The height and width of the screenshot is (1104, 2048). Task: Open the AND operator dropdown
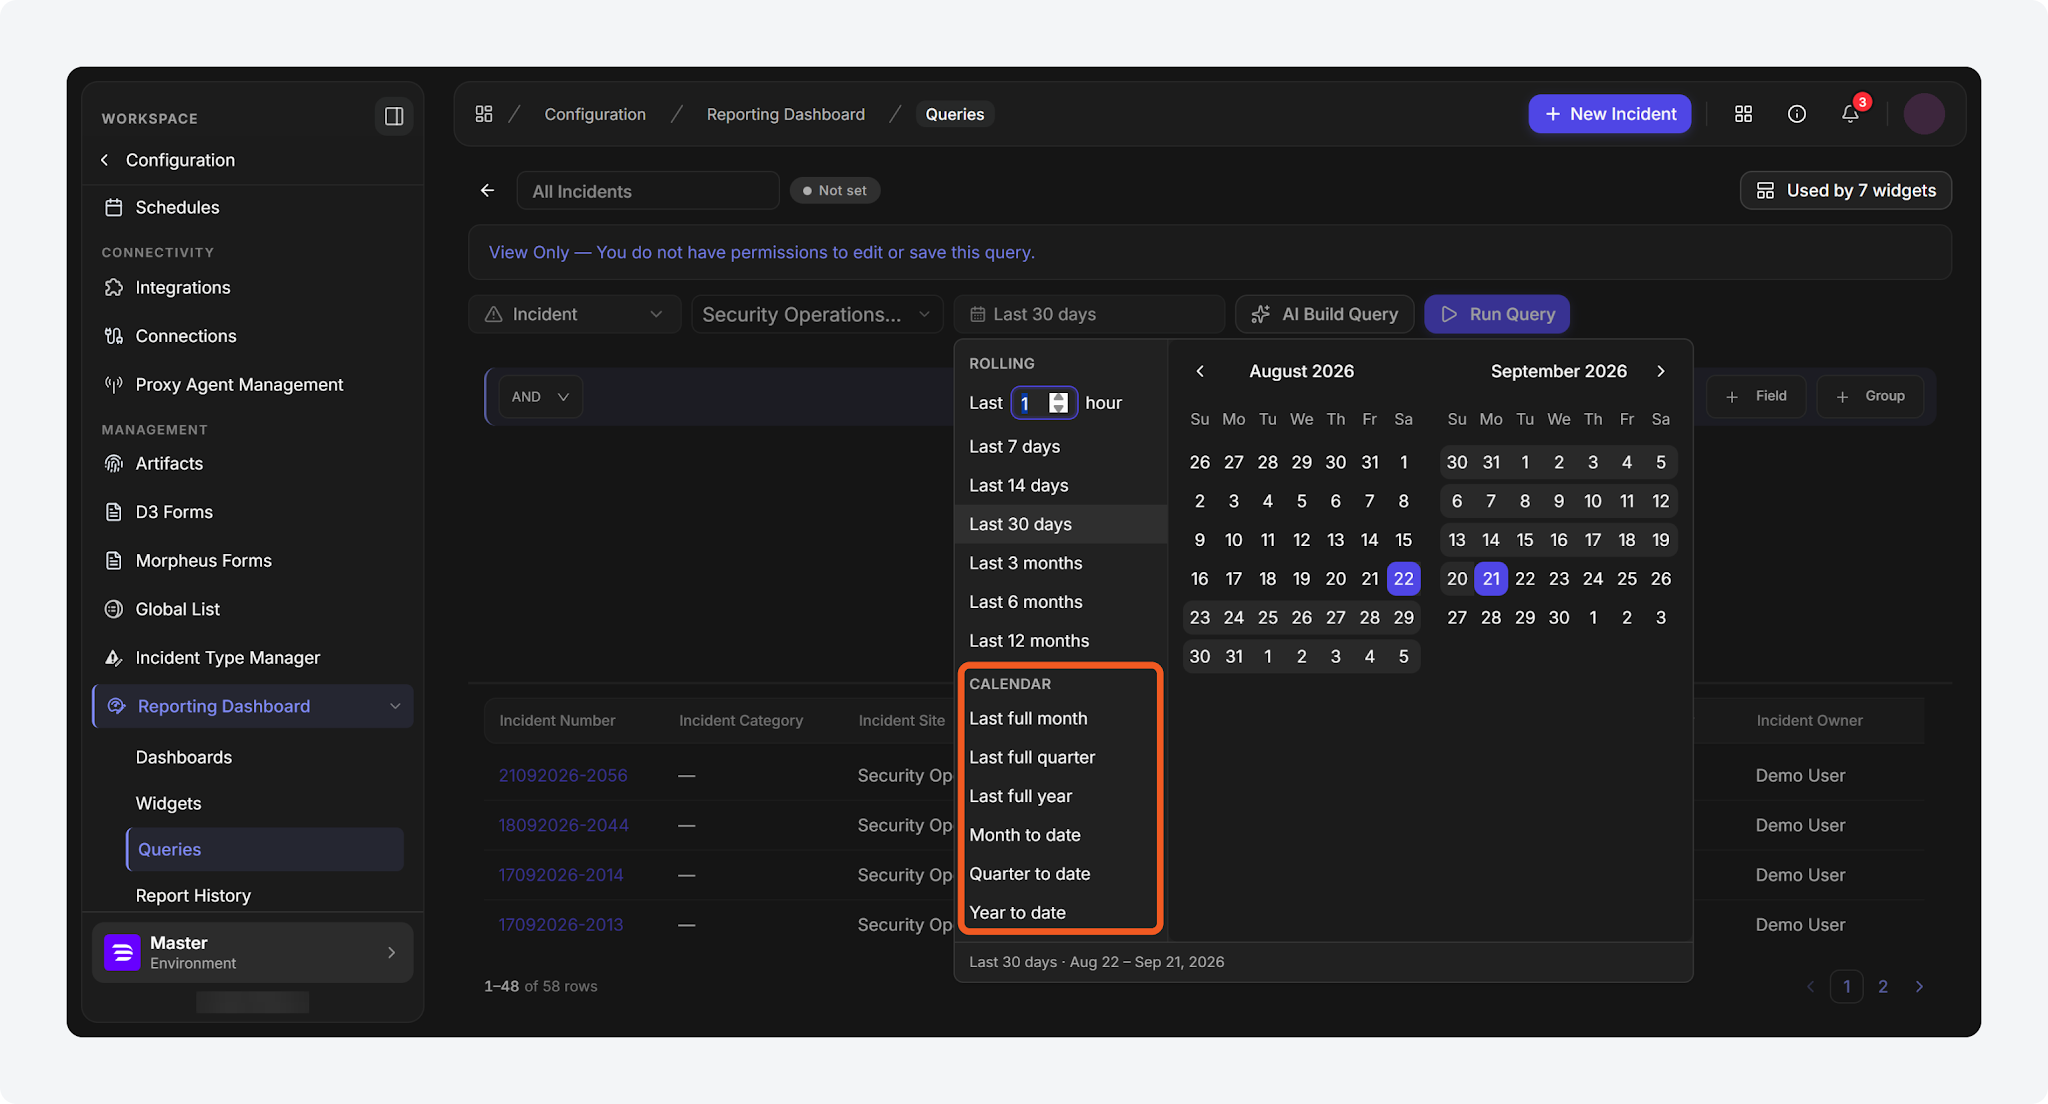point(540,397)
